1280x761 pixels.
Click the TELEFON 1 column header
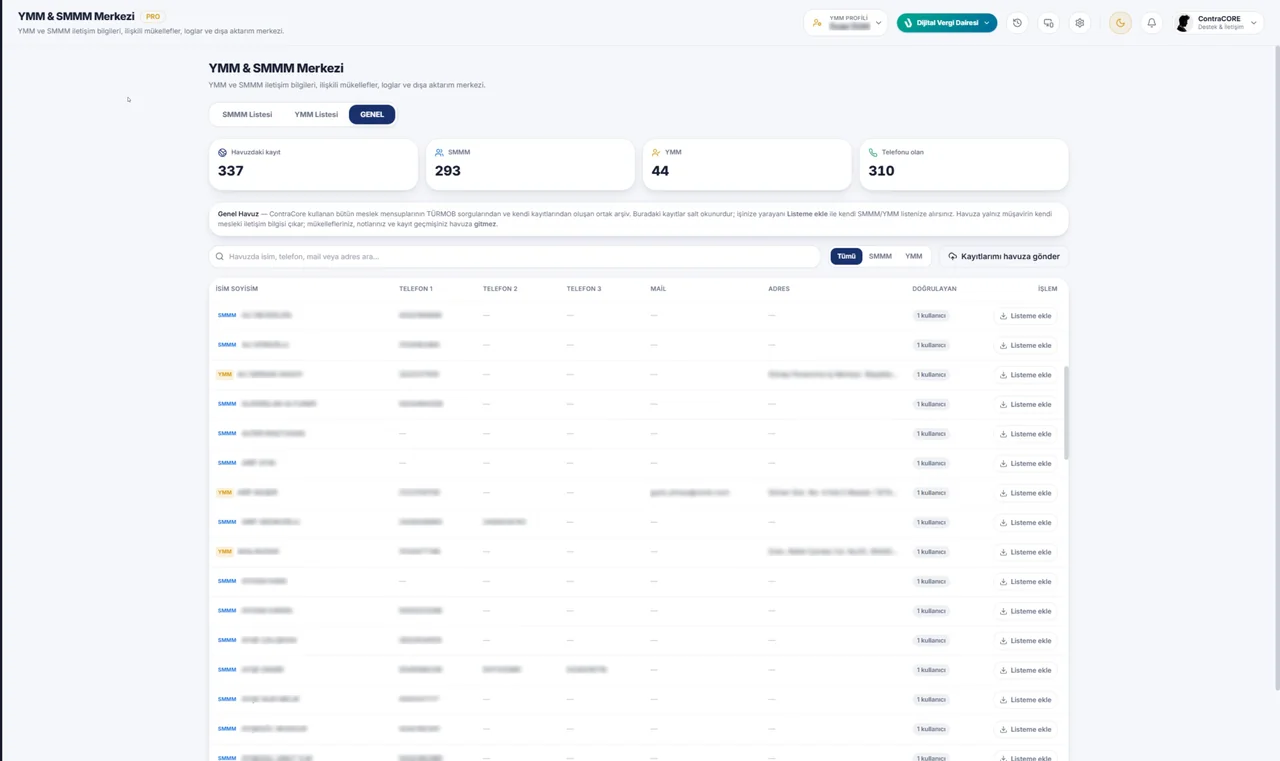pos(416,289)
